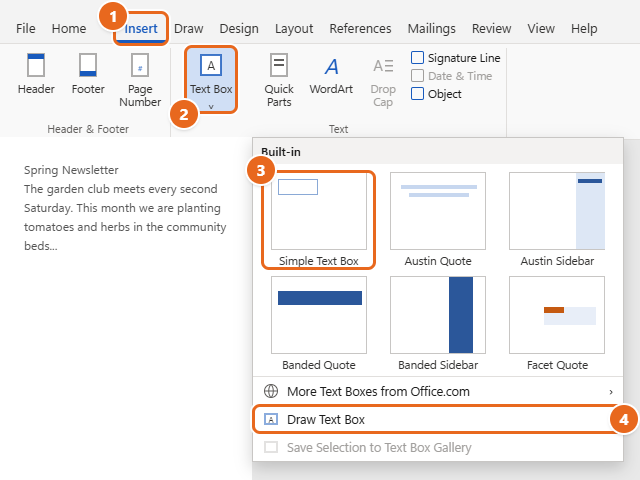Screen dimensions: 640x480
Task: Click the Spring Newsletter heading text
Action: point(71,170)
